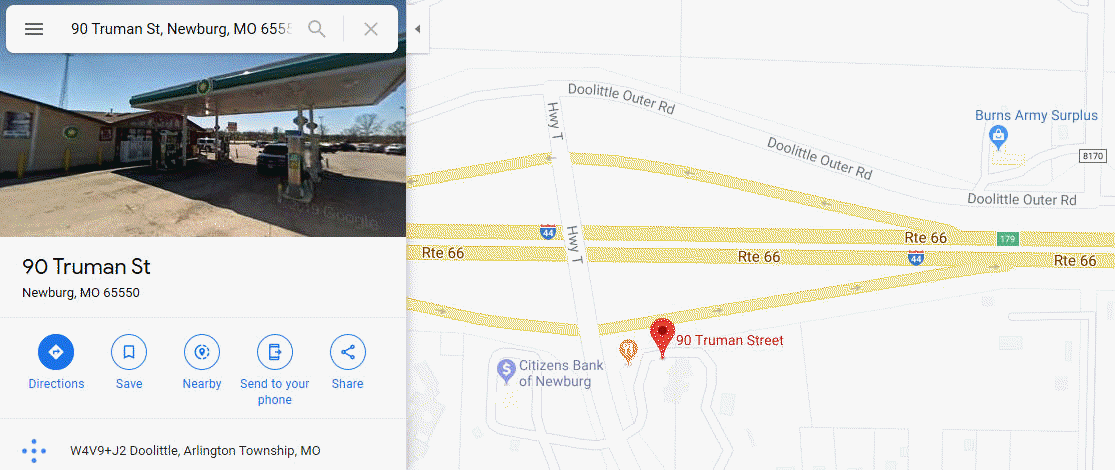1115x470 pixels.
Task: Clear the search with the X icon
Action: coord(370,29)
